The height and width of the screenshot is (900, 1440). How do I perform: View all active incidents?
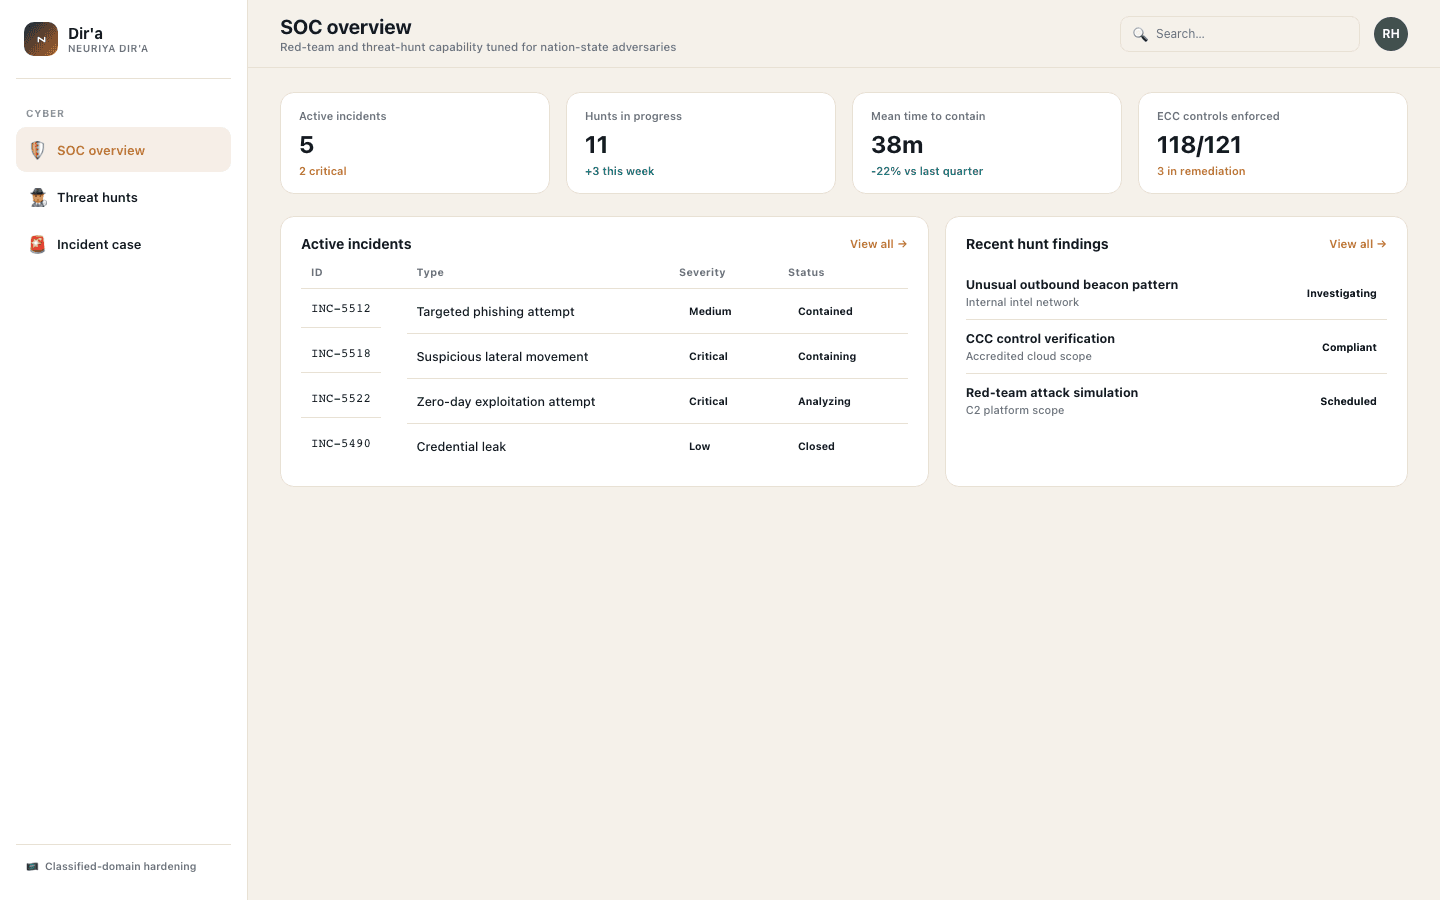click(878, 244)
